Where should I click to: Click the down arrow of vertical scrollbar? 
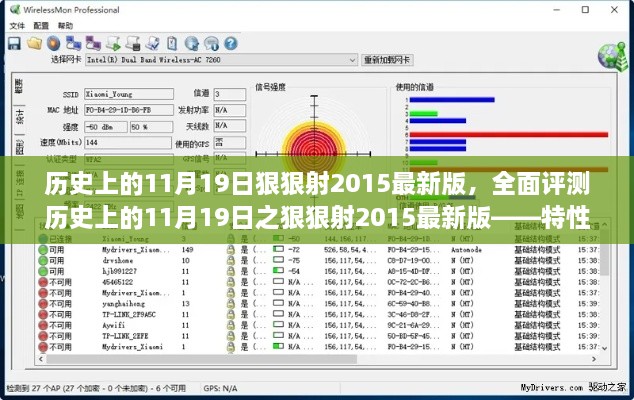click(604, 348)
